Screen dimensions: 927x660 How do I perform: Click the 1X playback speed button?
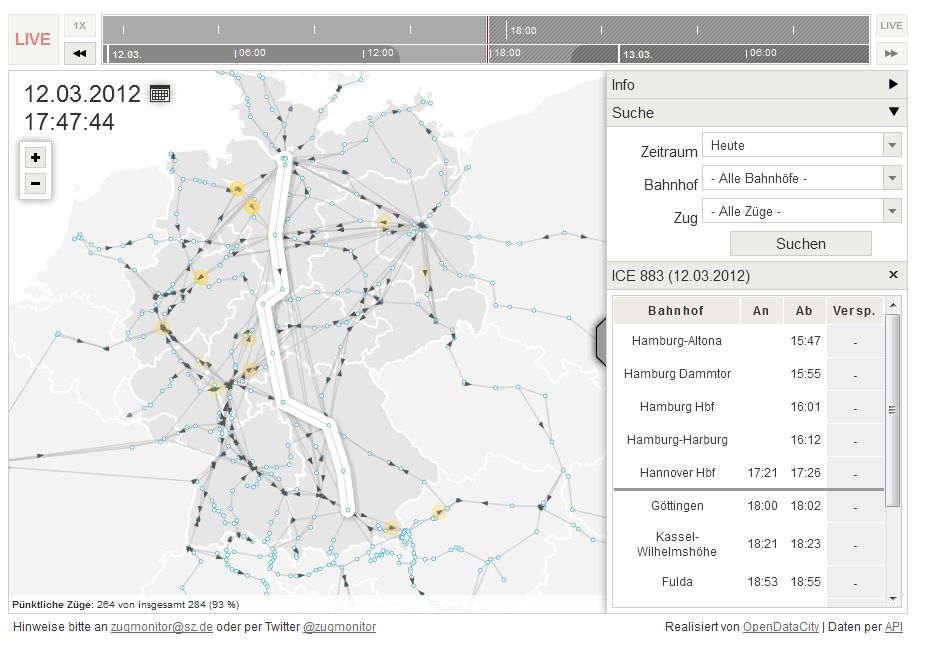[80, 26]
